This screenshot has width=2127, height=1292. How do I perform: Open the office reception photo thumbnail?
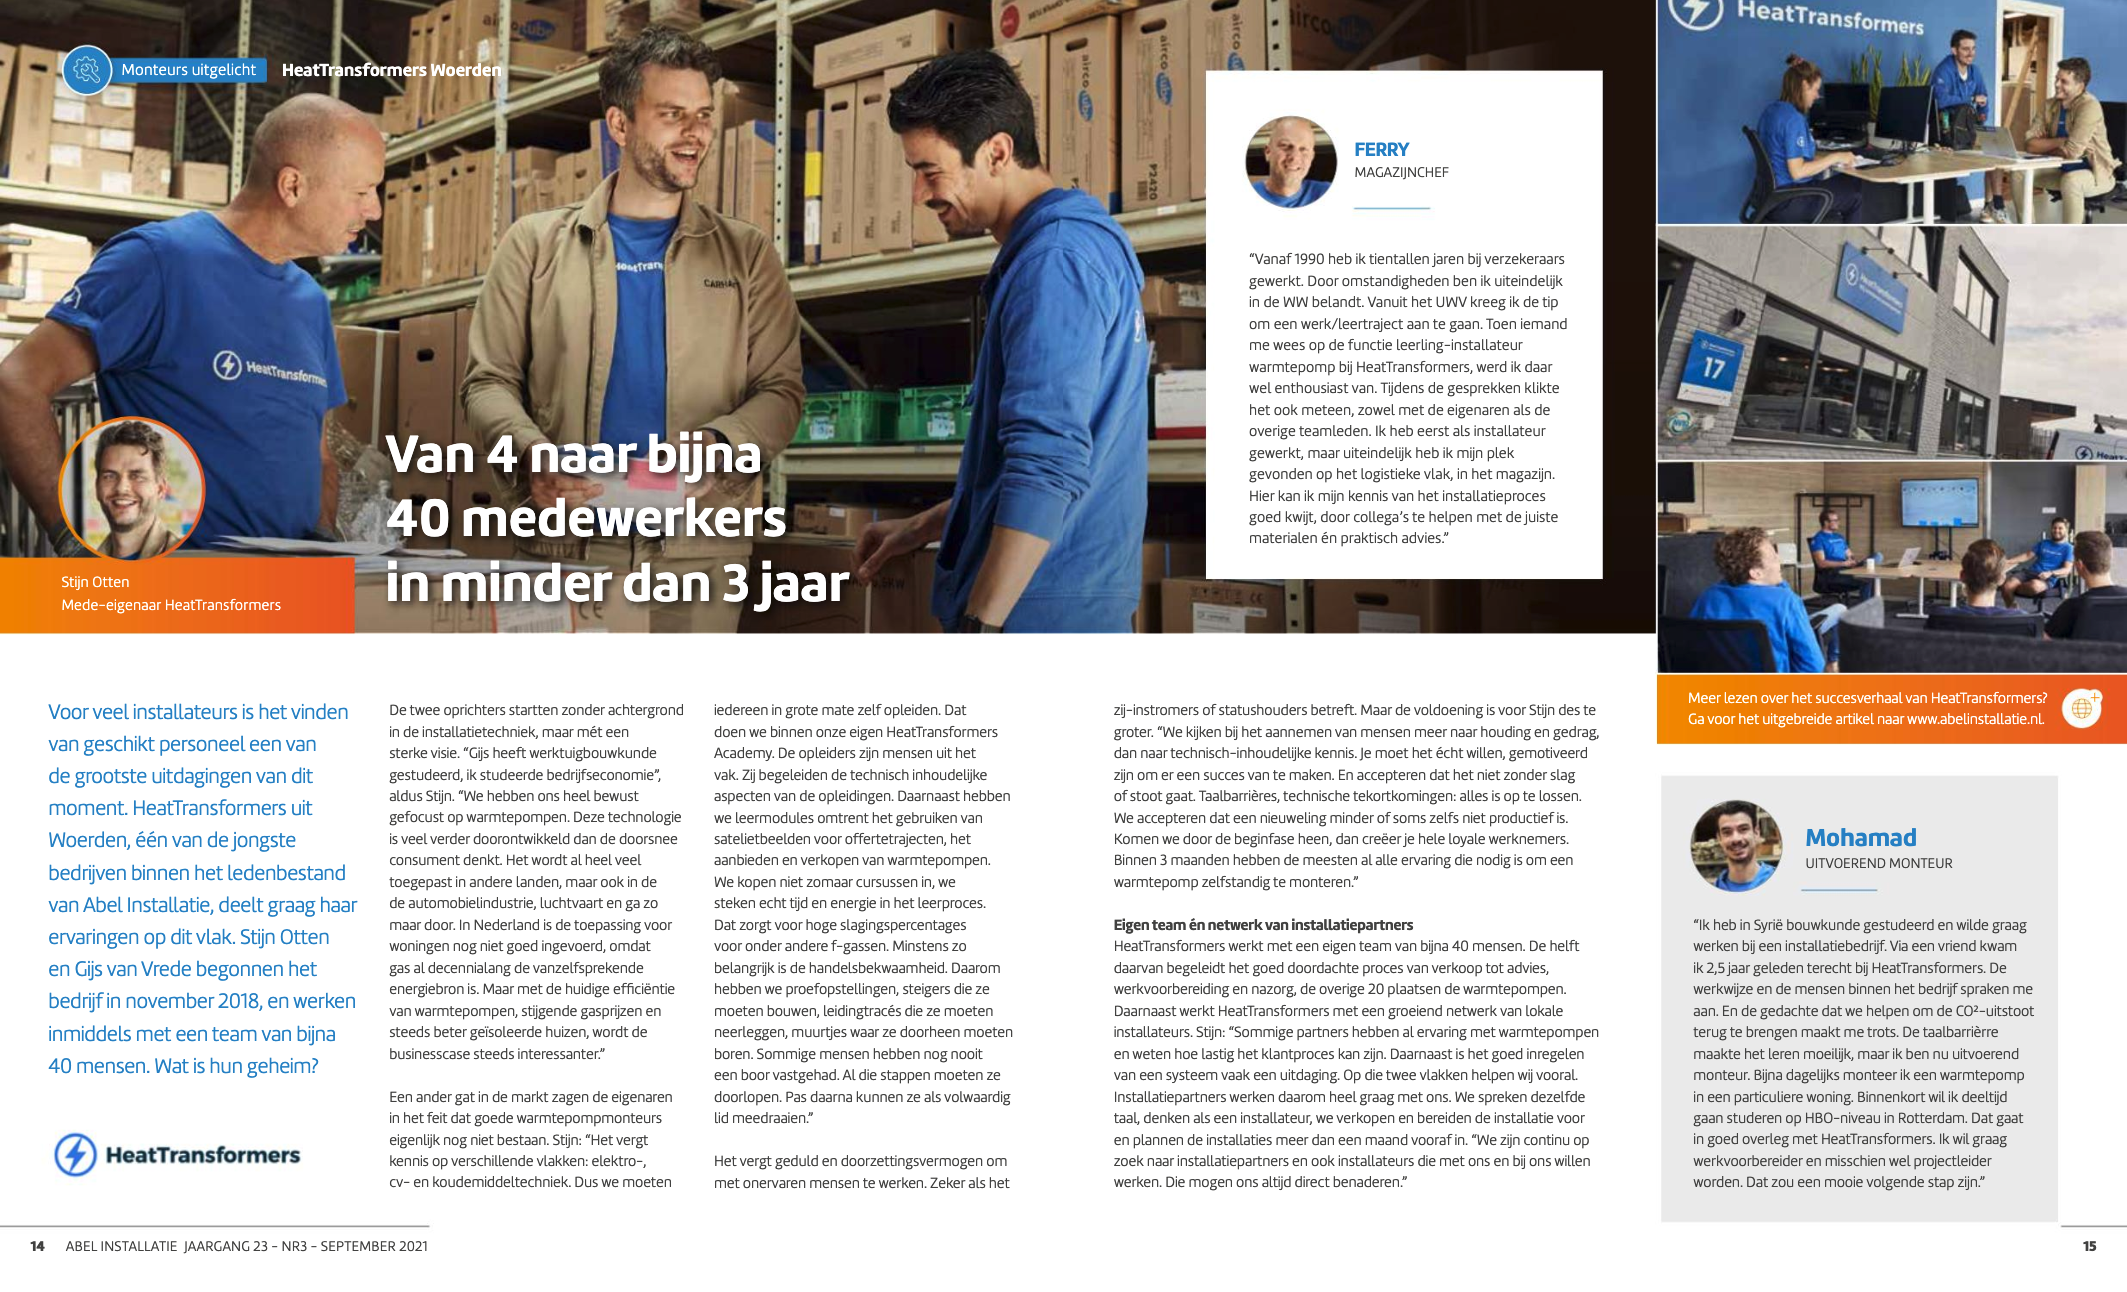pyautogui.click(x=1891, y=111)
